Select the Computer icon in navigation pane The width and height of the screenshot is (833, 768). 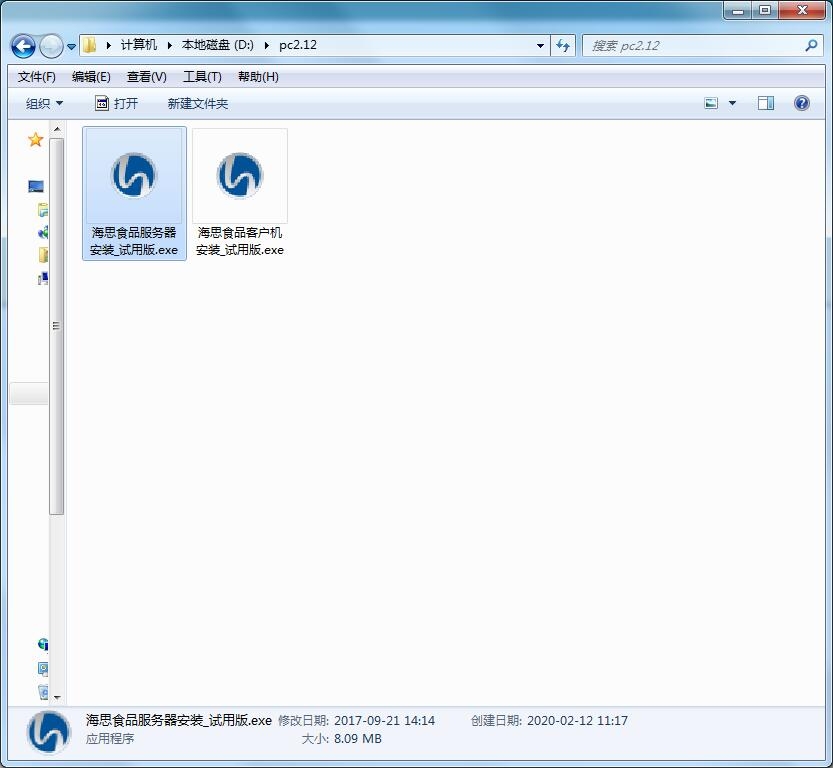[x=43, y=278]
